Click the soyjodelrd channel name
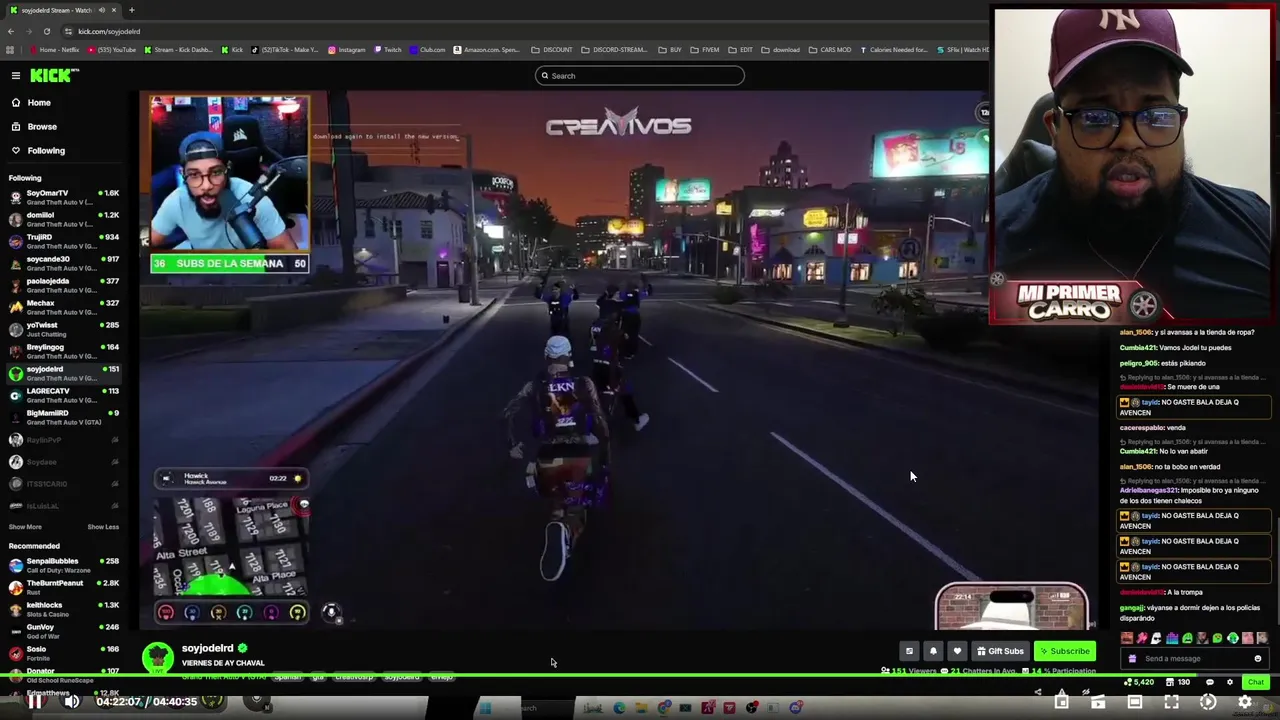Image resolution: width=1280 pixels, height=720 pixels. click(207, 648)
